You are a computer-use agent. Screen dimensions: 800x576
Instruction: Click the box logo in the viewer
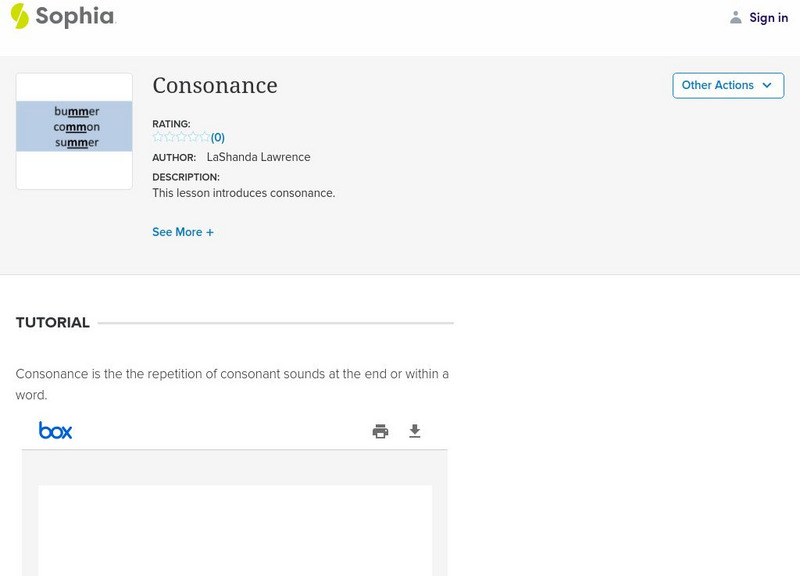(56, 431)
